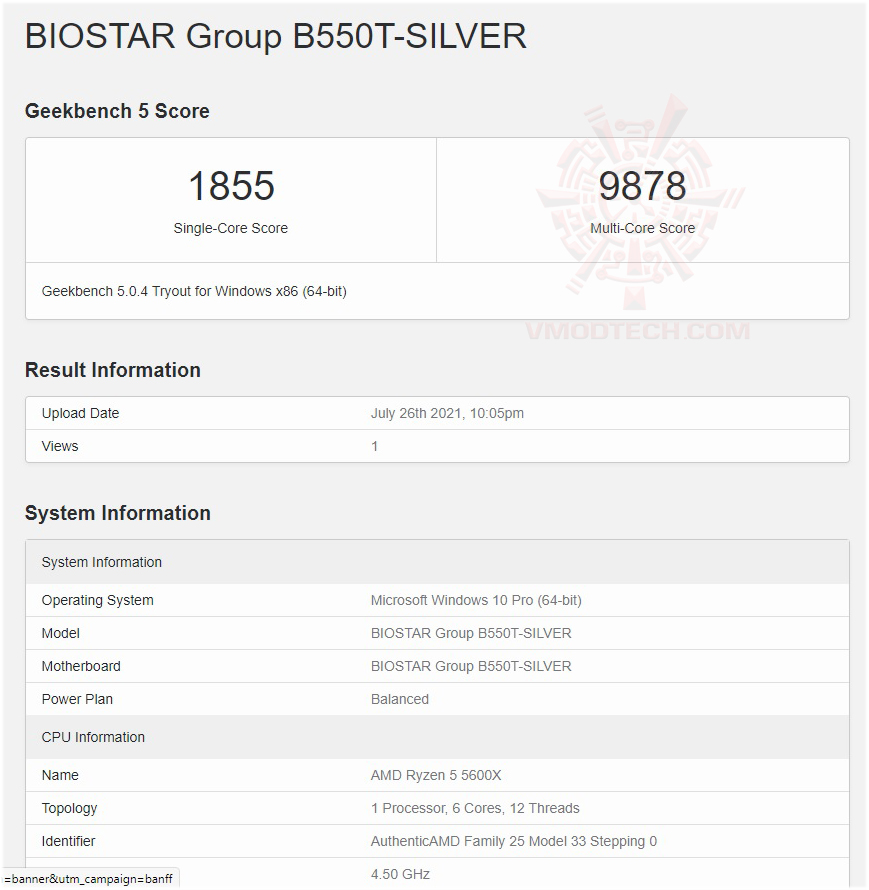869x890 pixels.
Task: Select the Single-Core Score value 1855
Action: point(230,186)
